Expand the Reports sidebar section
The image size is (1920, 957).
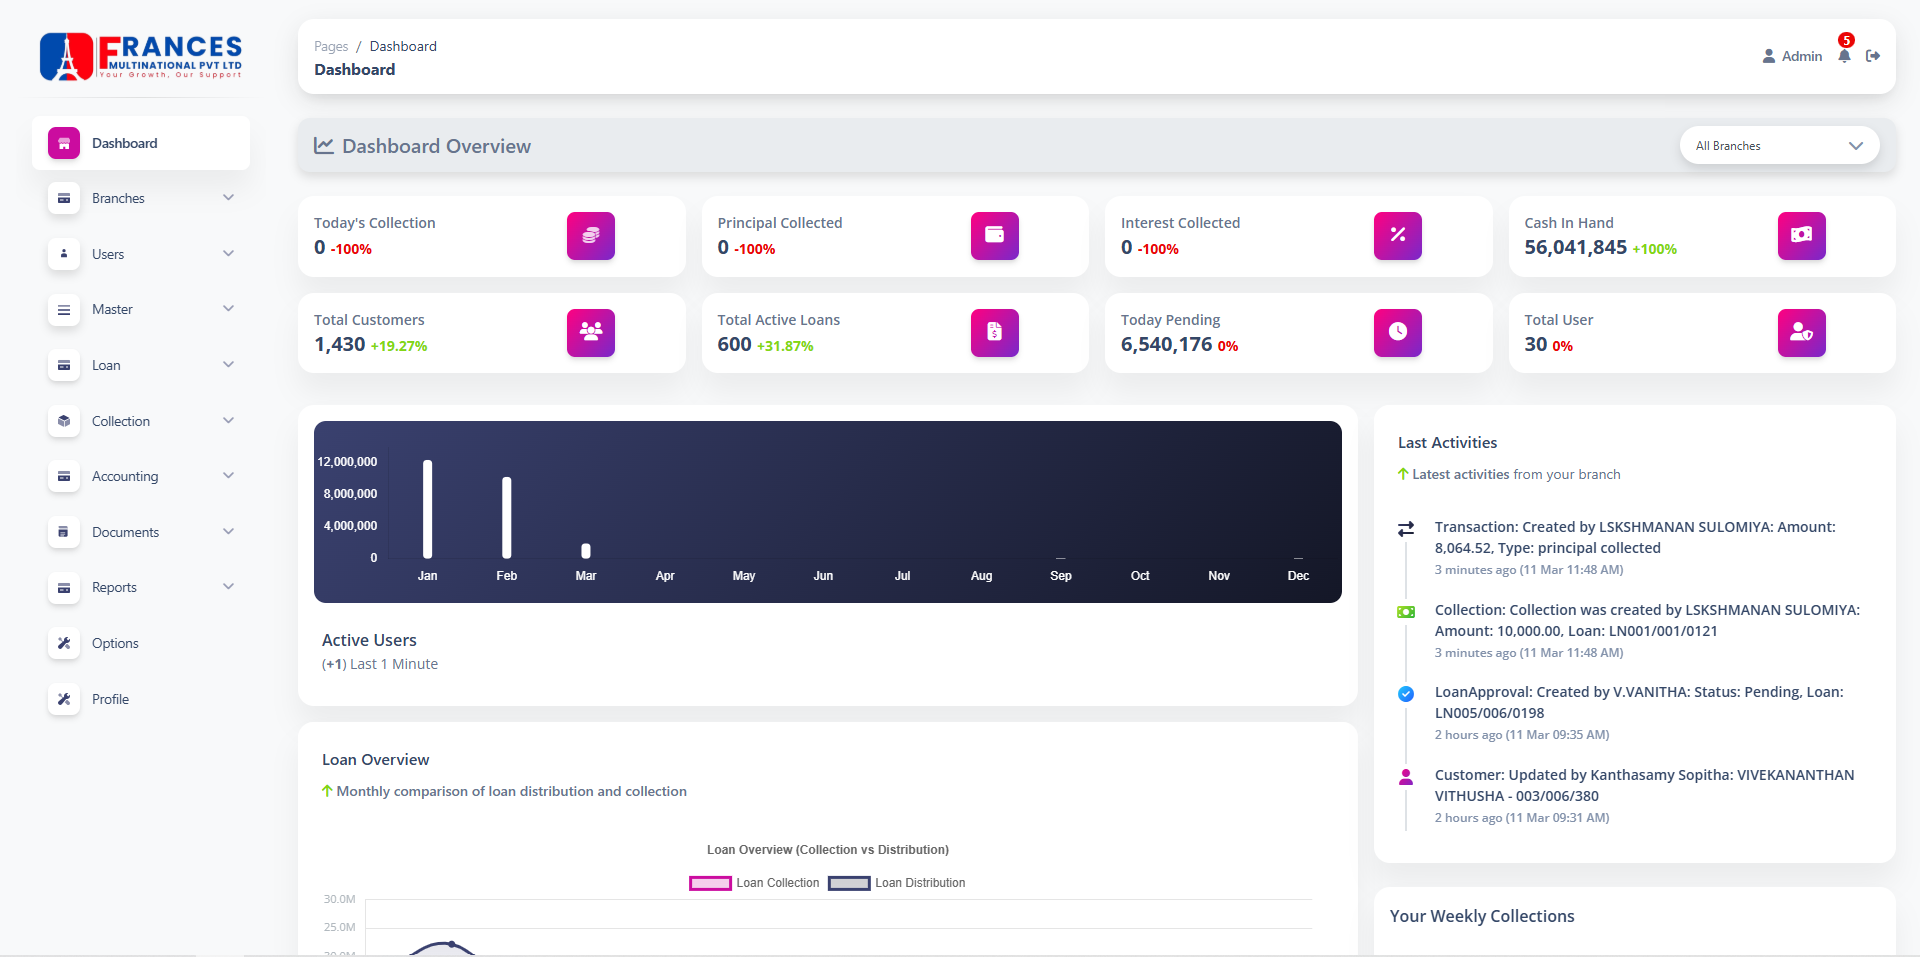(140, 587)
